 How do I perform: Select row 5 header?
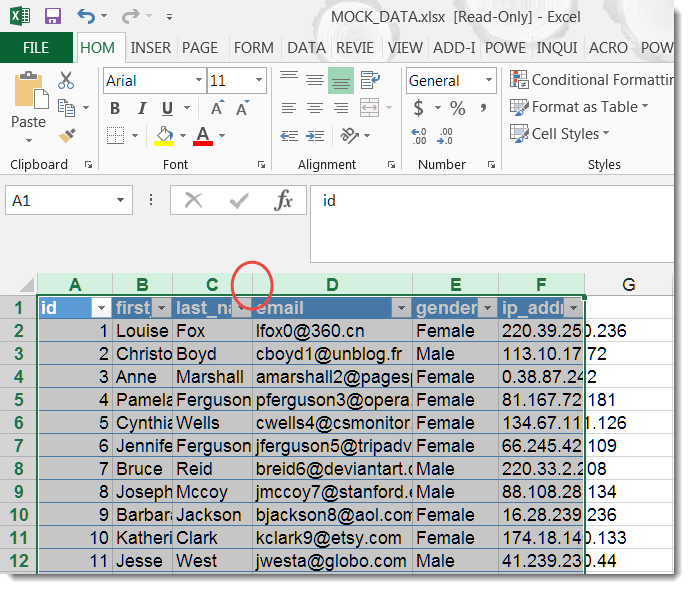point(18,400)
